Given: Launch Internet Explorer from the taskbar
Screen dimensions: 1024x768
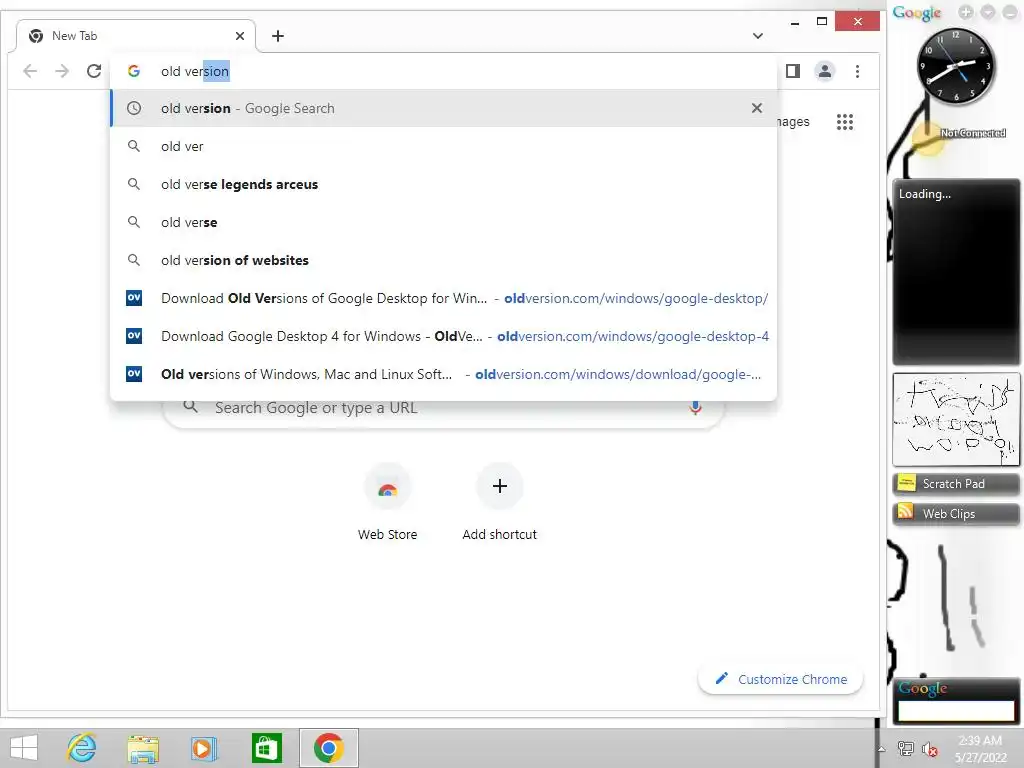Looking at the screenshot, I should [82, 748].
